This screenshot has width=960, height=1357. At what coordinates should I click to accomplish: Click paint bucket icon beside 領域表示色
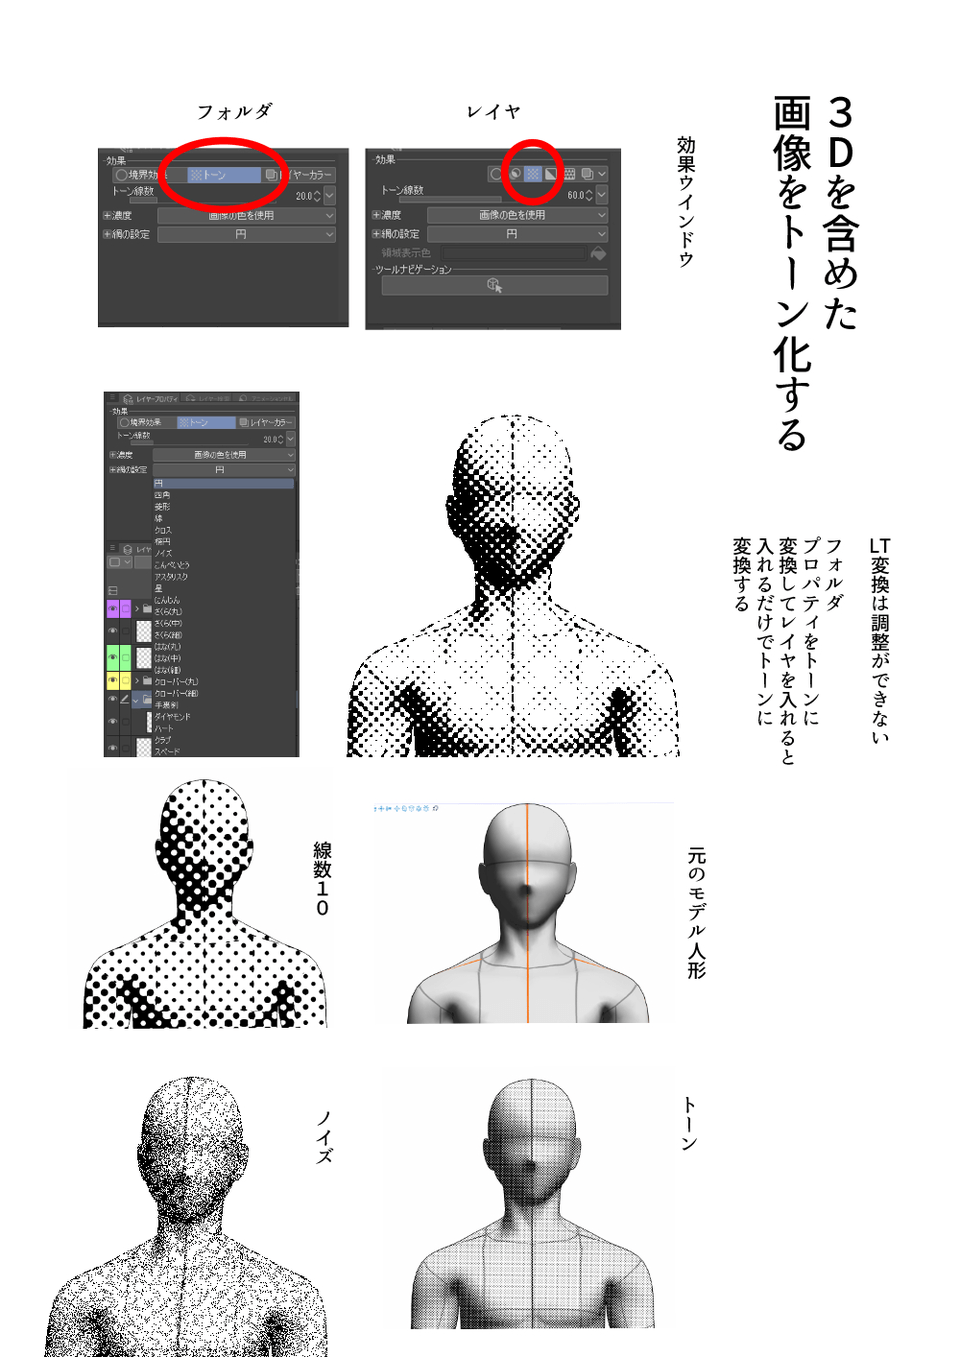(x=598, y=253)
